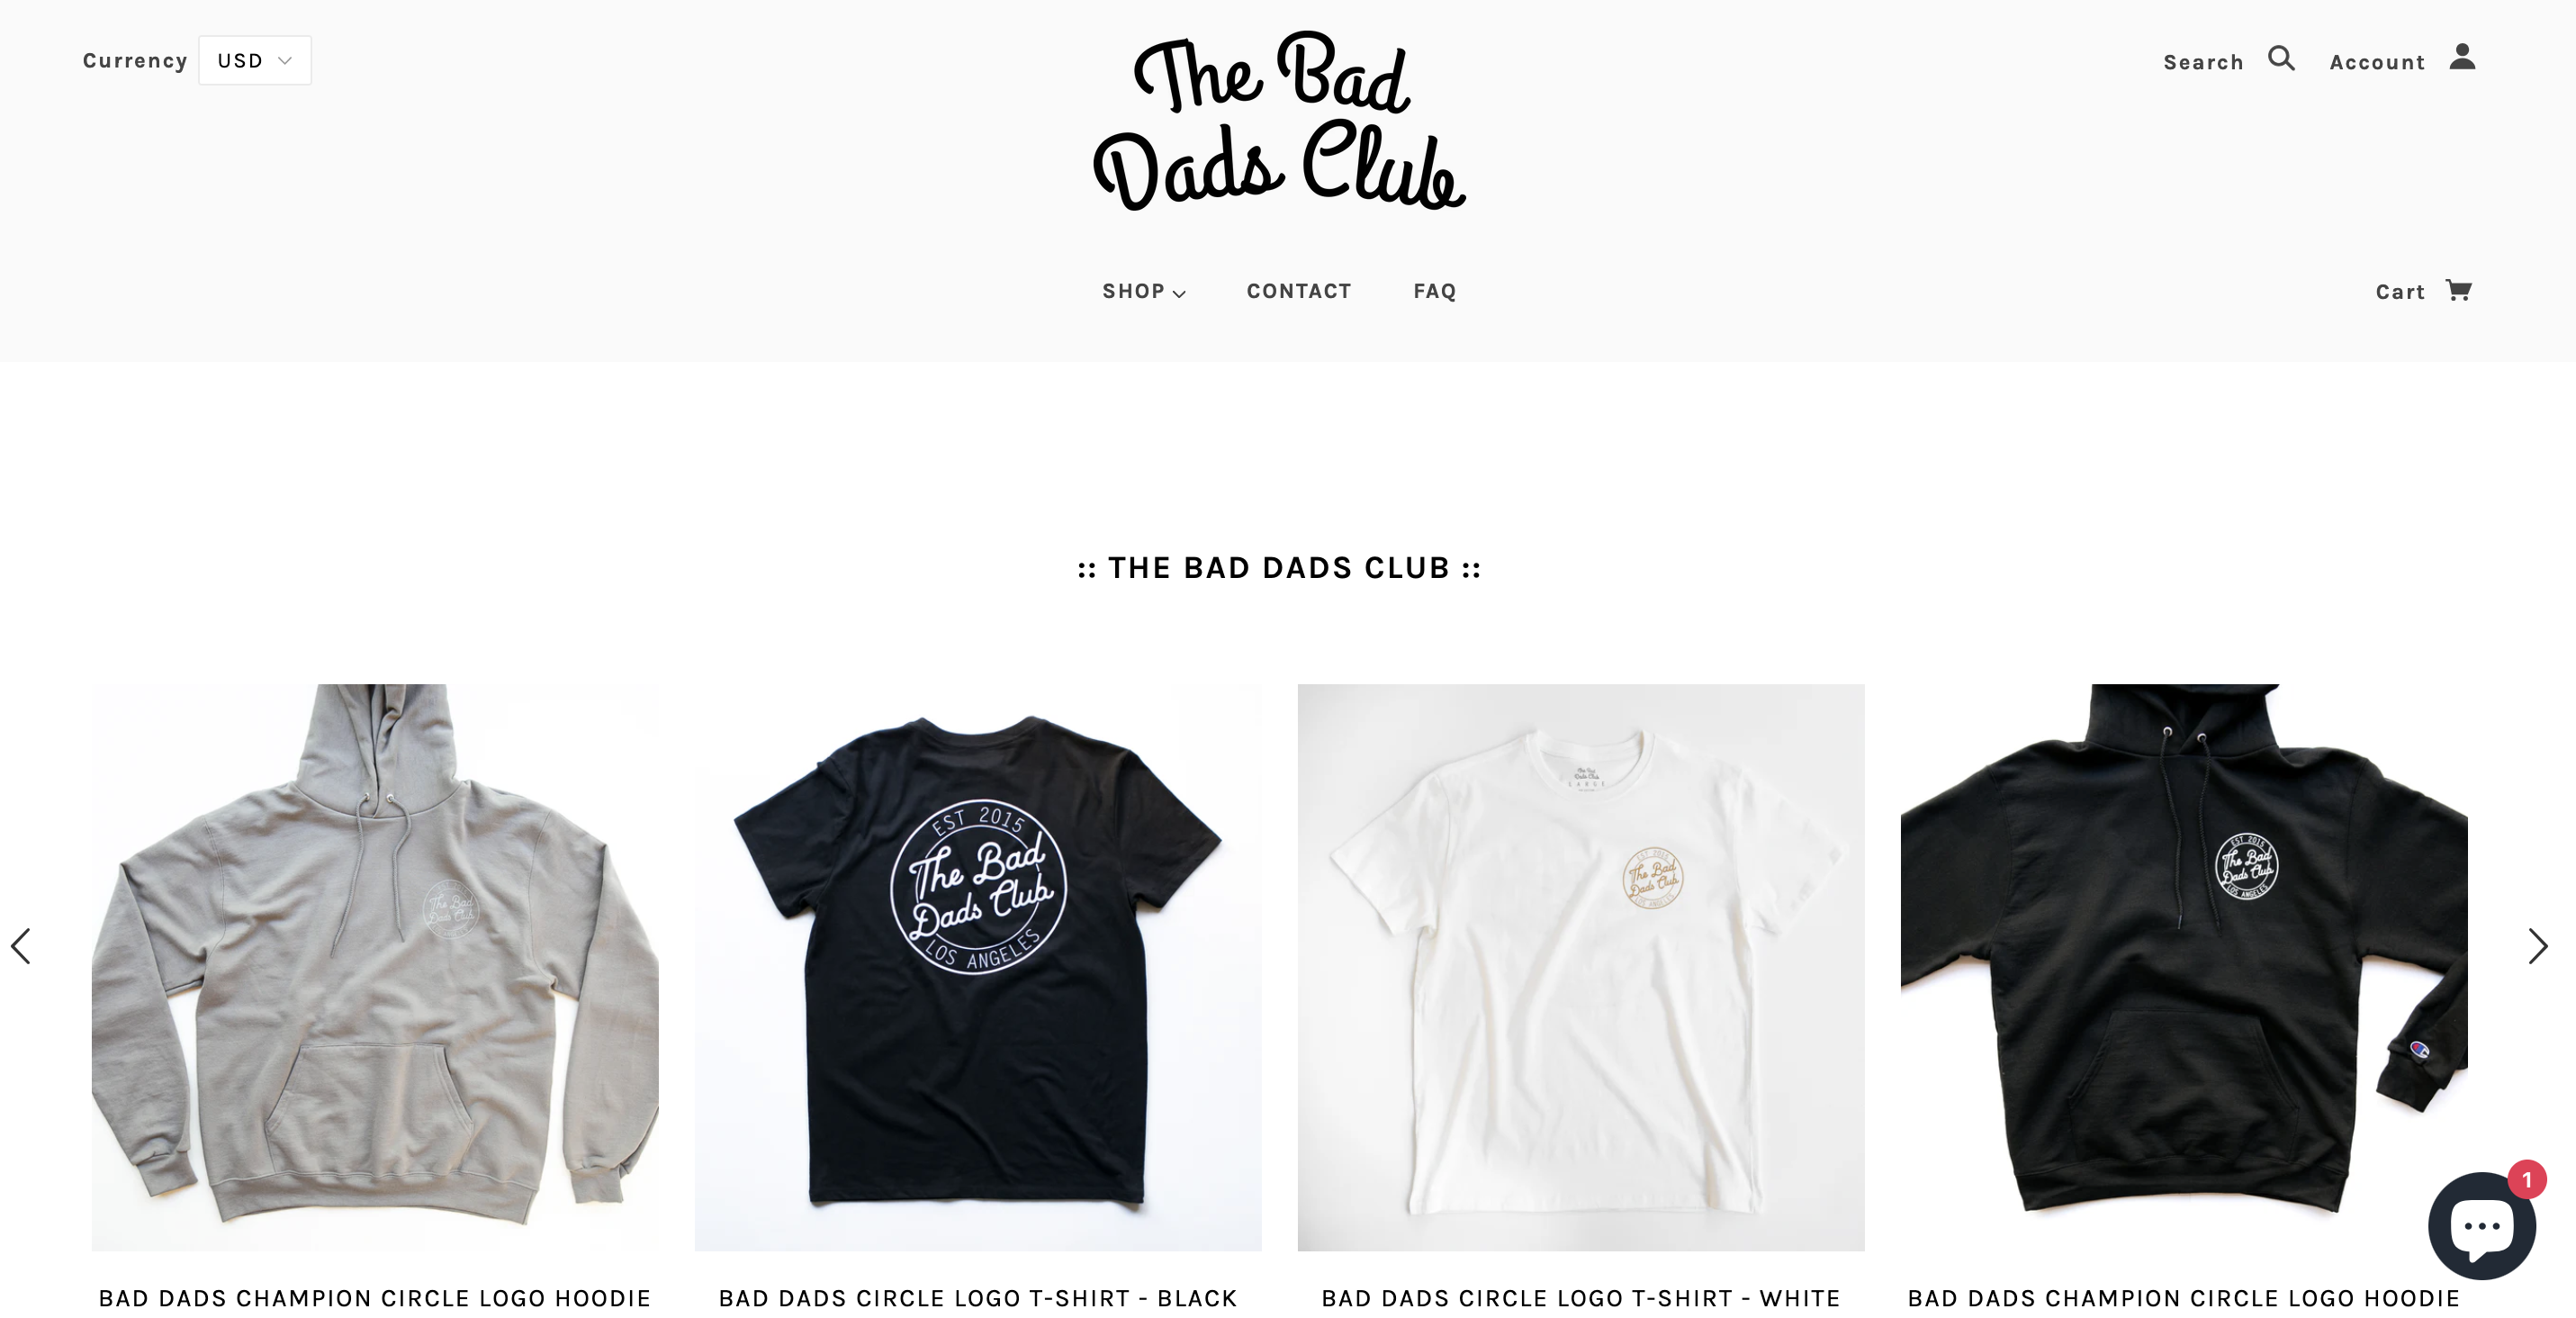Open the black Champion hoodie thumbnail
The height and width of the screenshot is (1318, 2576).
coord(2184,967)
